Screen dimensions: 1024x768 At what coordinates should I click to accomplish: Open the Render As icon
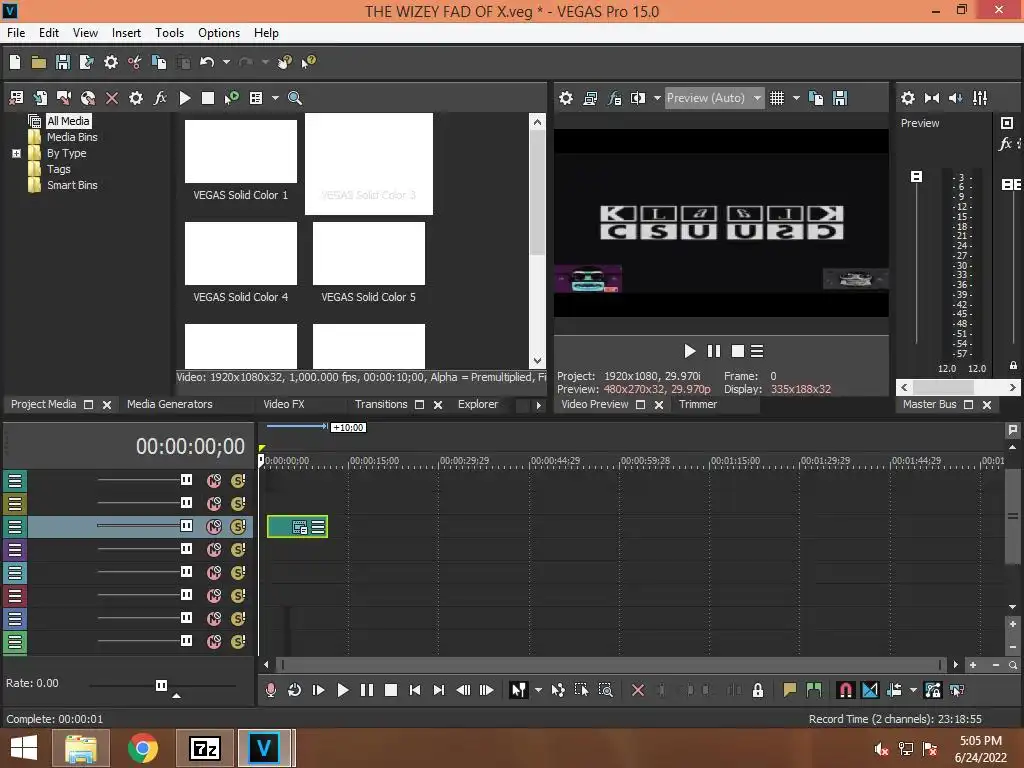[86, 62]
